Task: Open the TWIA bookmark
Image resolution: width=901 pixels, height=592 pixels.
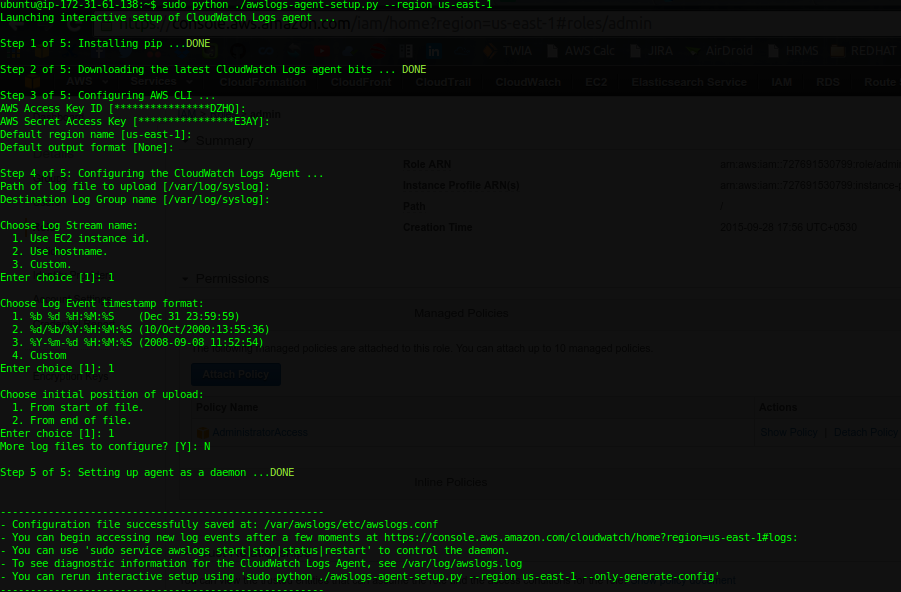Action: point(507,51)
